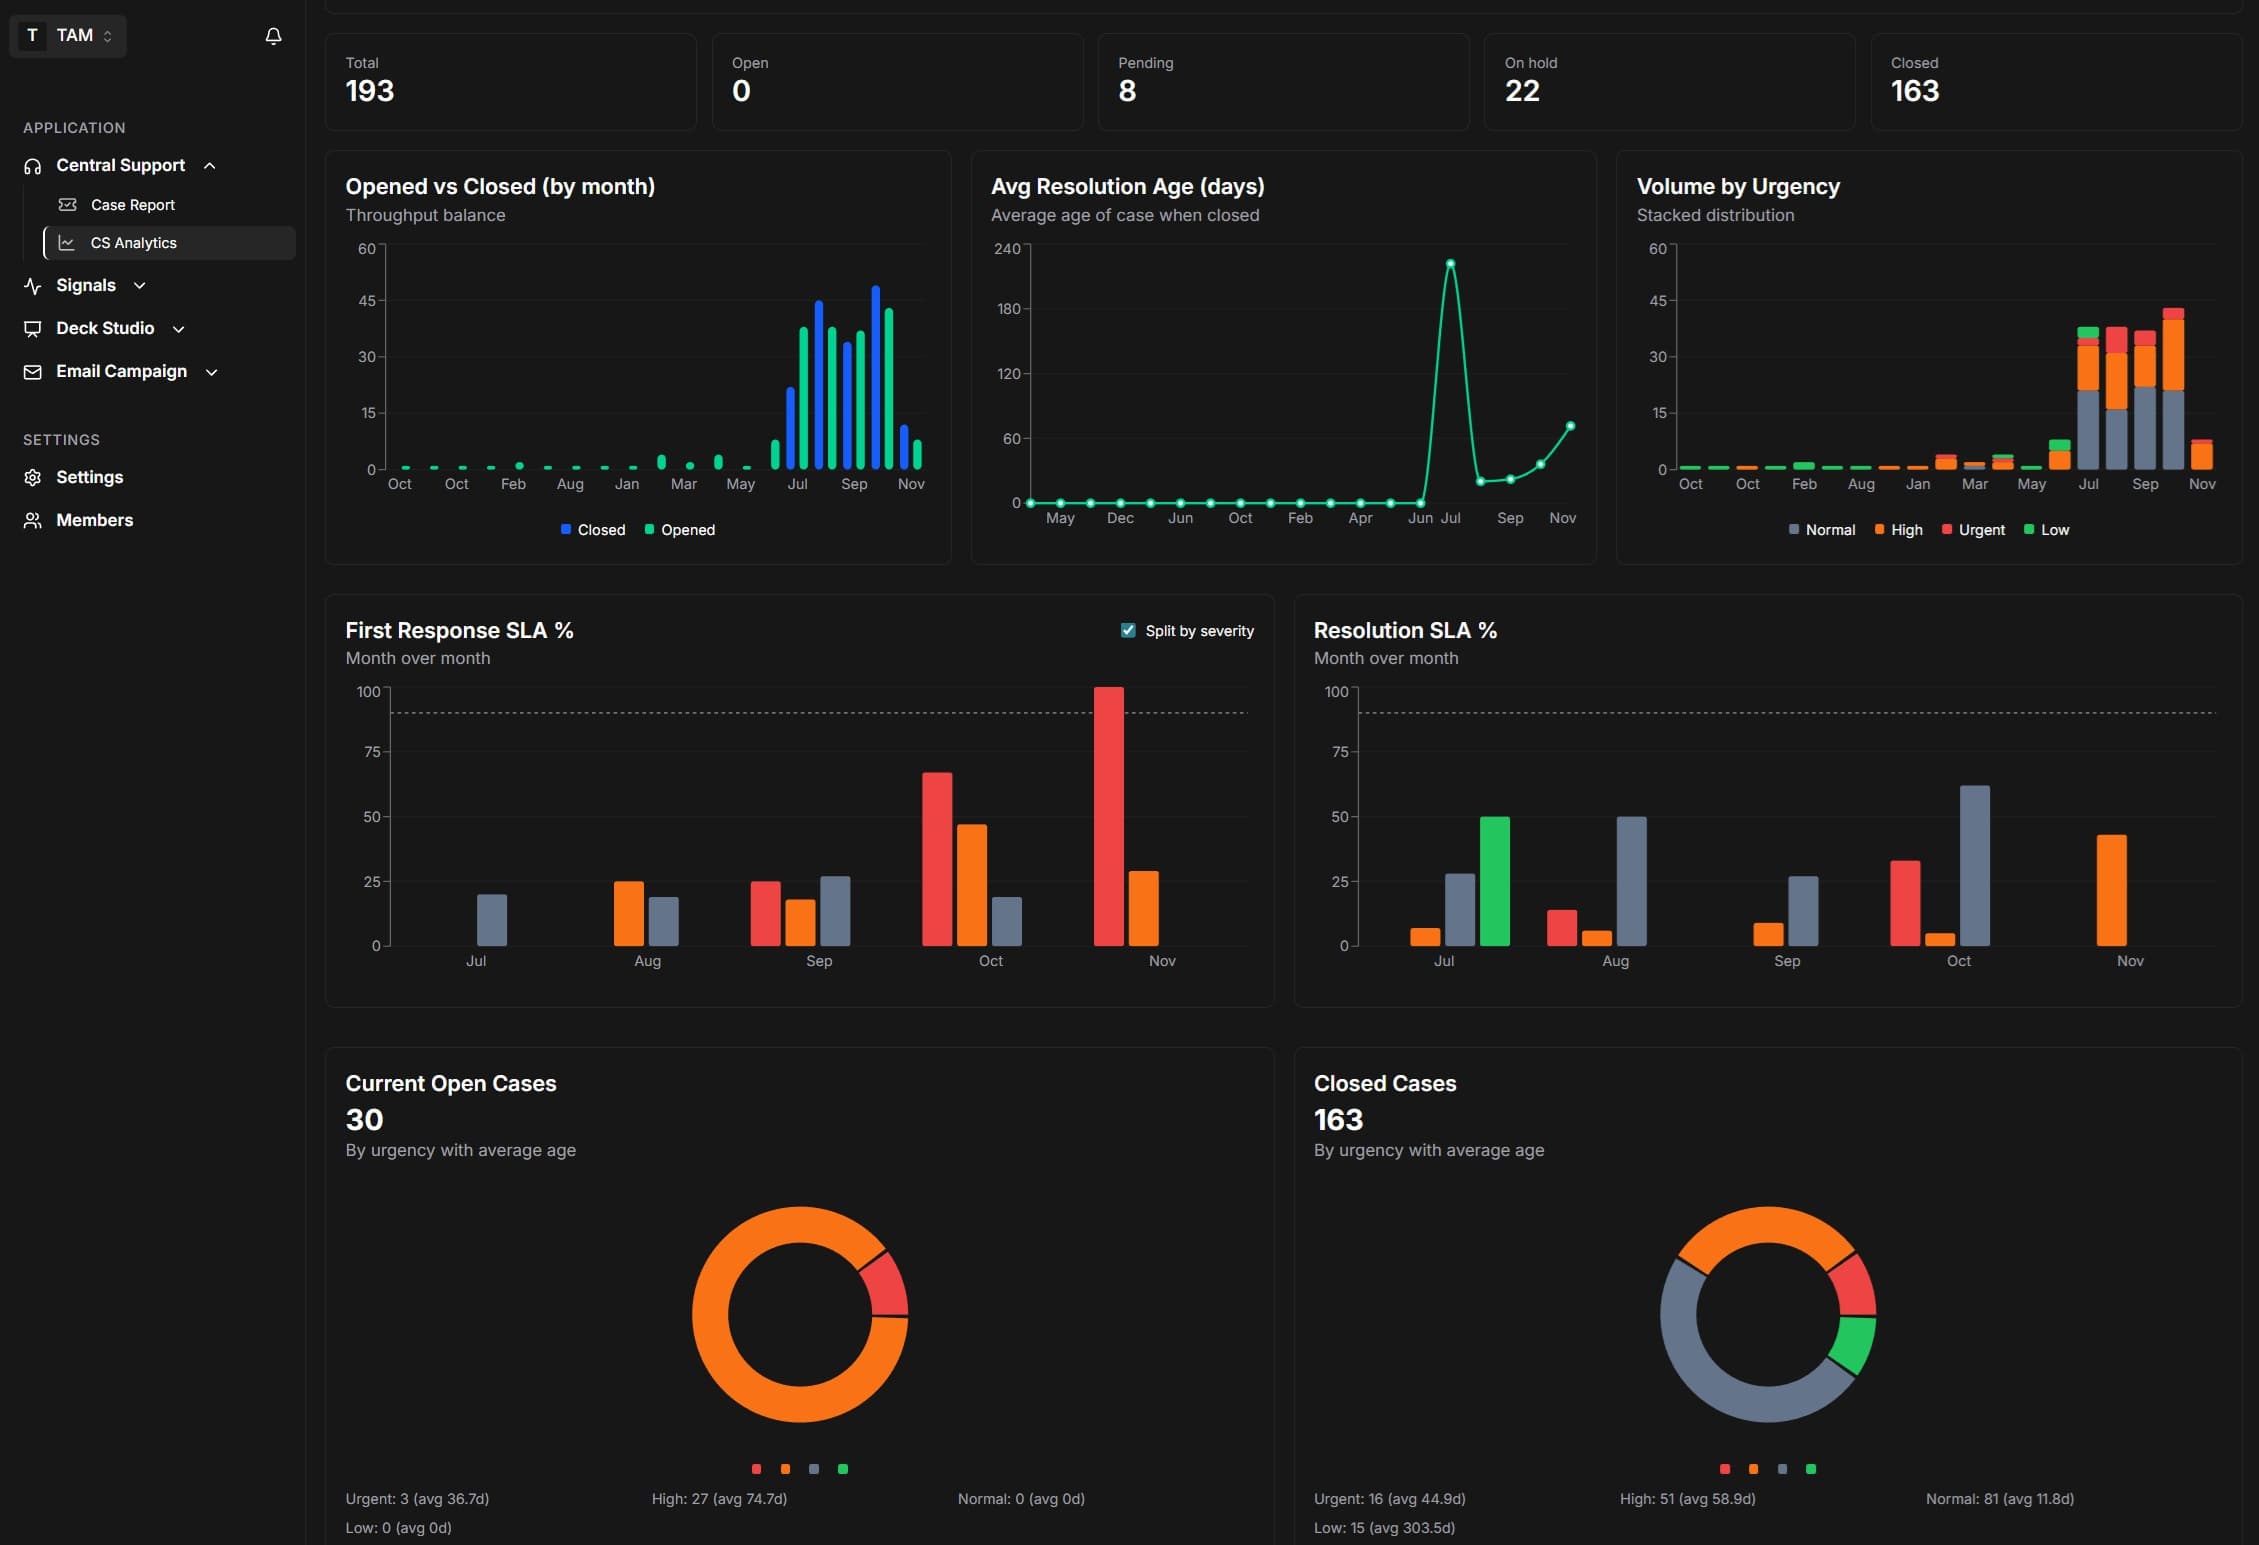Click the Deck Studio presentation icon

(32, 328)
